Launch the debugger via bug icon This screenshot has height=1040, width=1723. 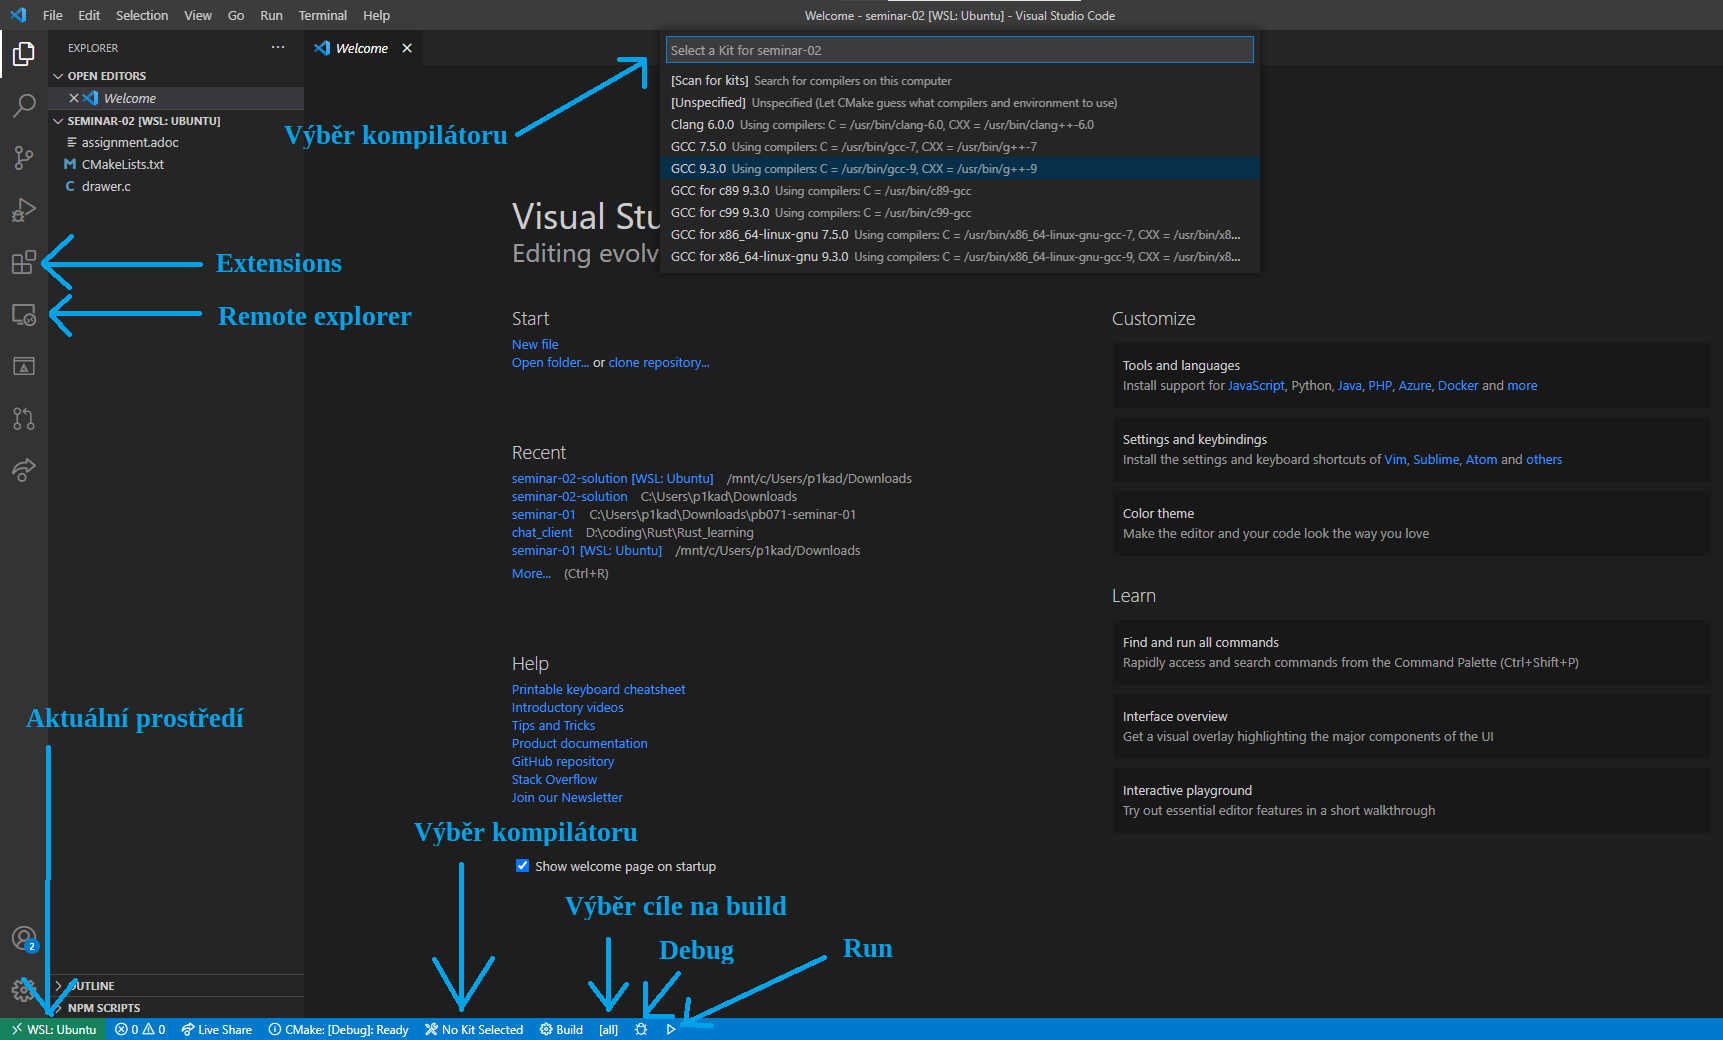pos(641,1029)
